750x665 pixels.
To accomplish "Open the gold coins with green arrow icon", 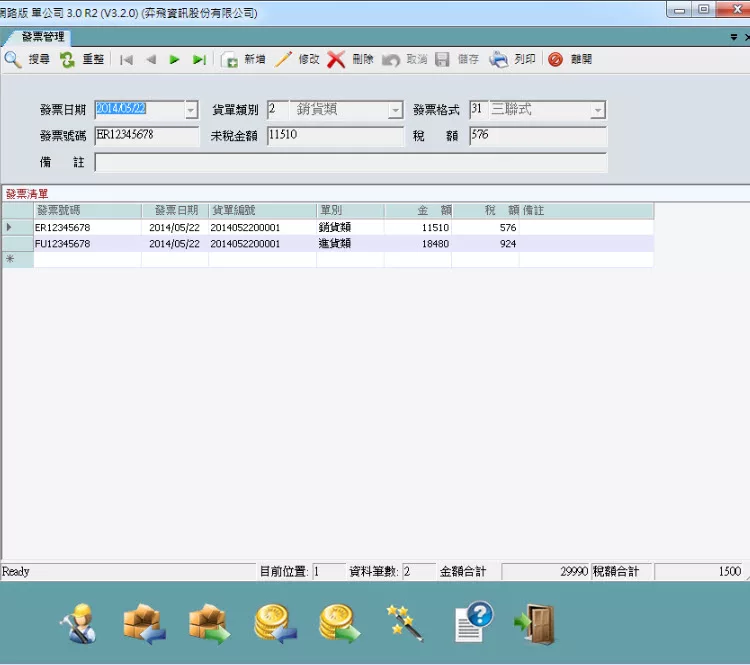I will pyautogui.click(x=339, y=624).
